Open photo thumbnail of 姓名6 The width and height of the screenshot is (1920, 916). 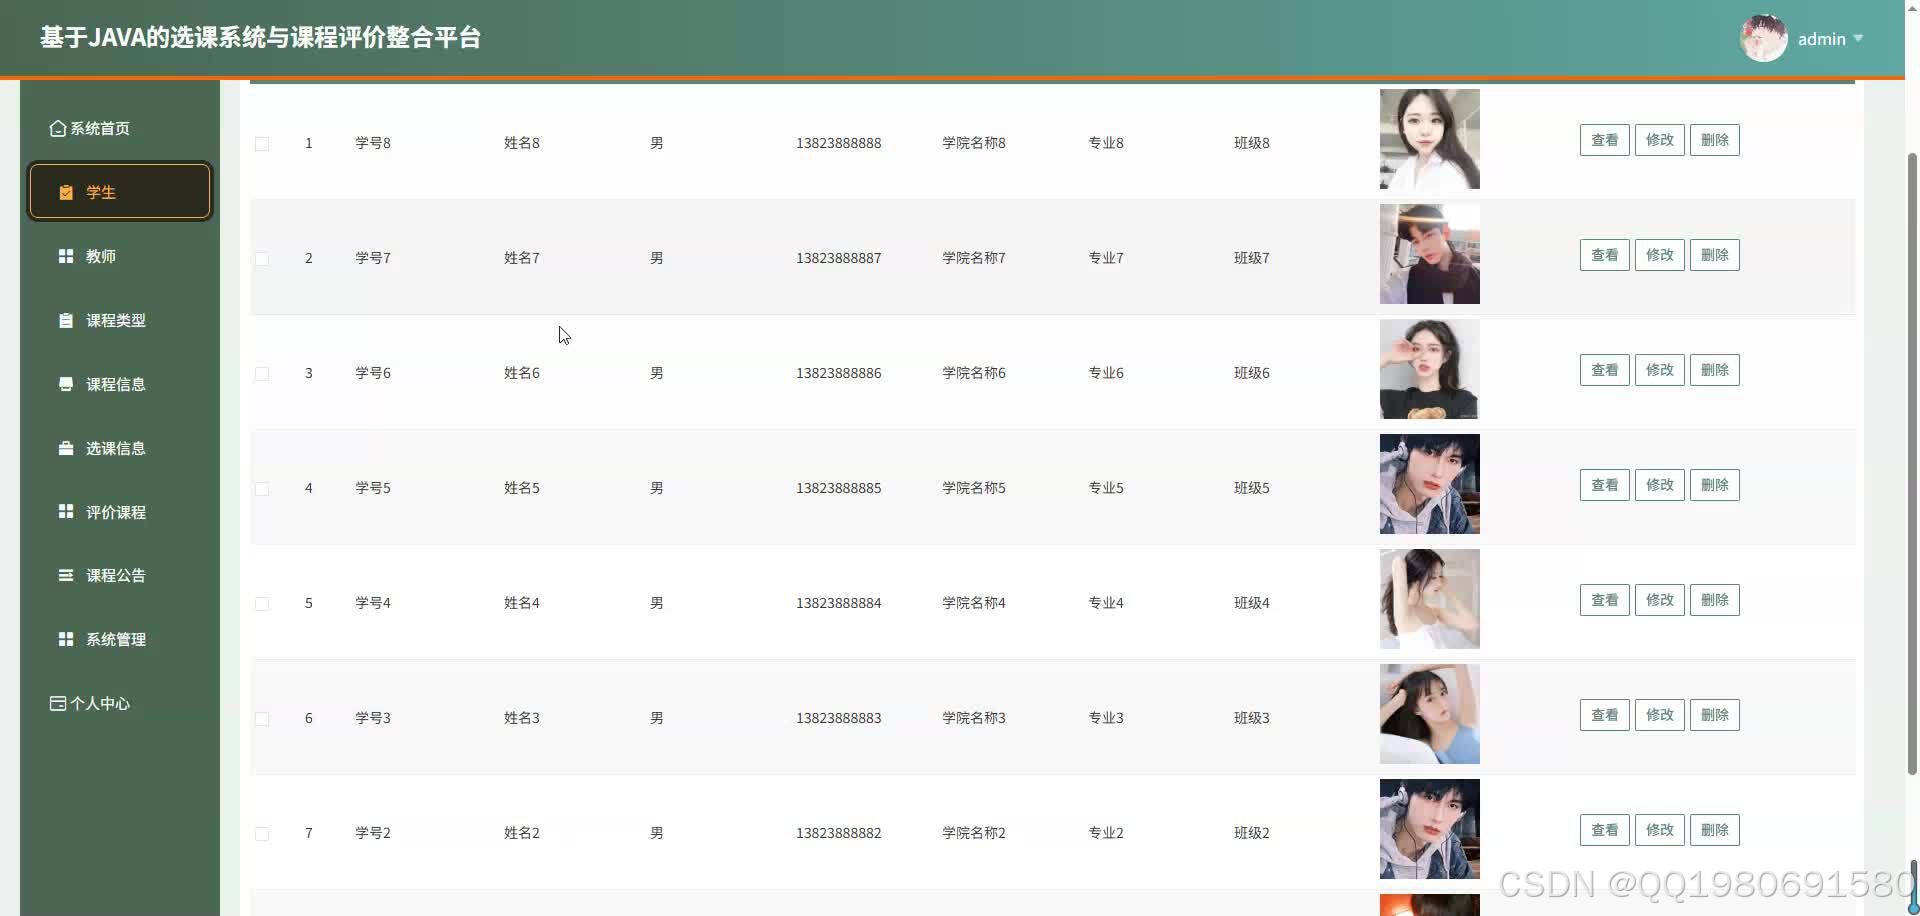pyautogui.click(x=1430, y=369)
